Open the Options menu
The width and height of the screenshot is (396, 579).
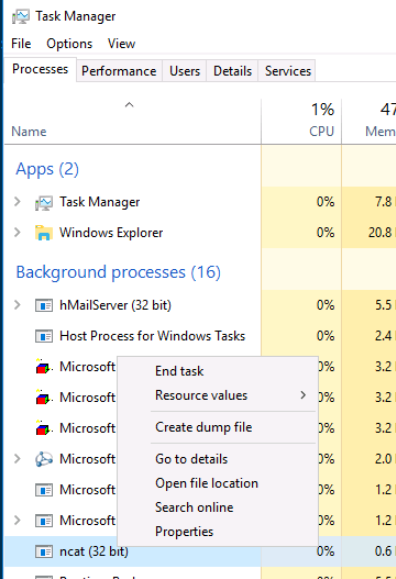tap(69, 44)
